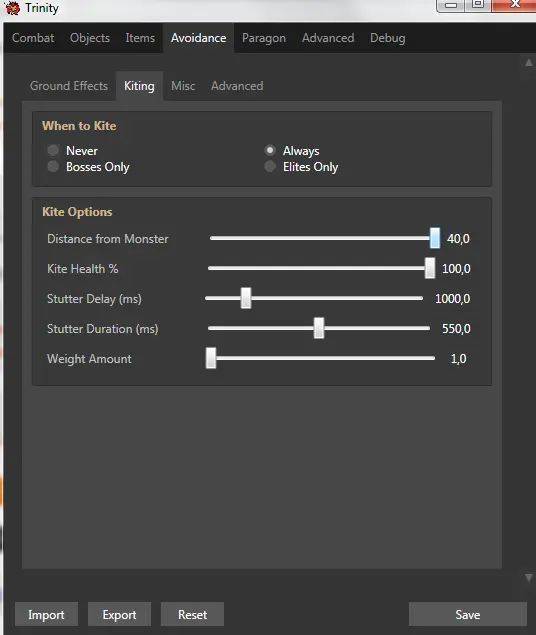Click the Import button
The image size is (536, 635).
coord(46,614)
